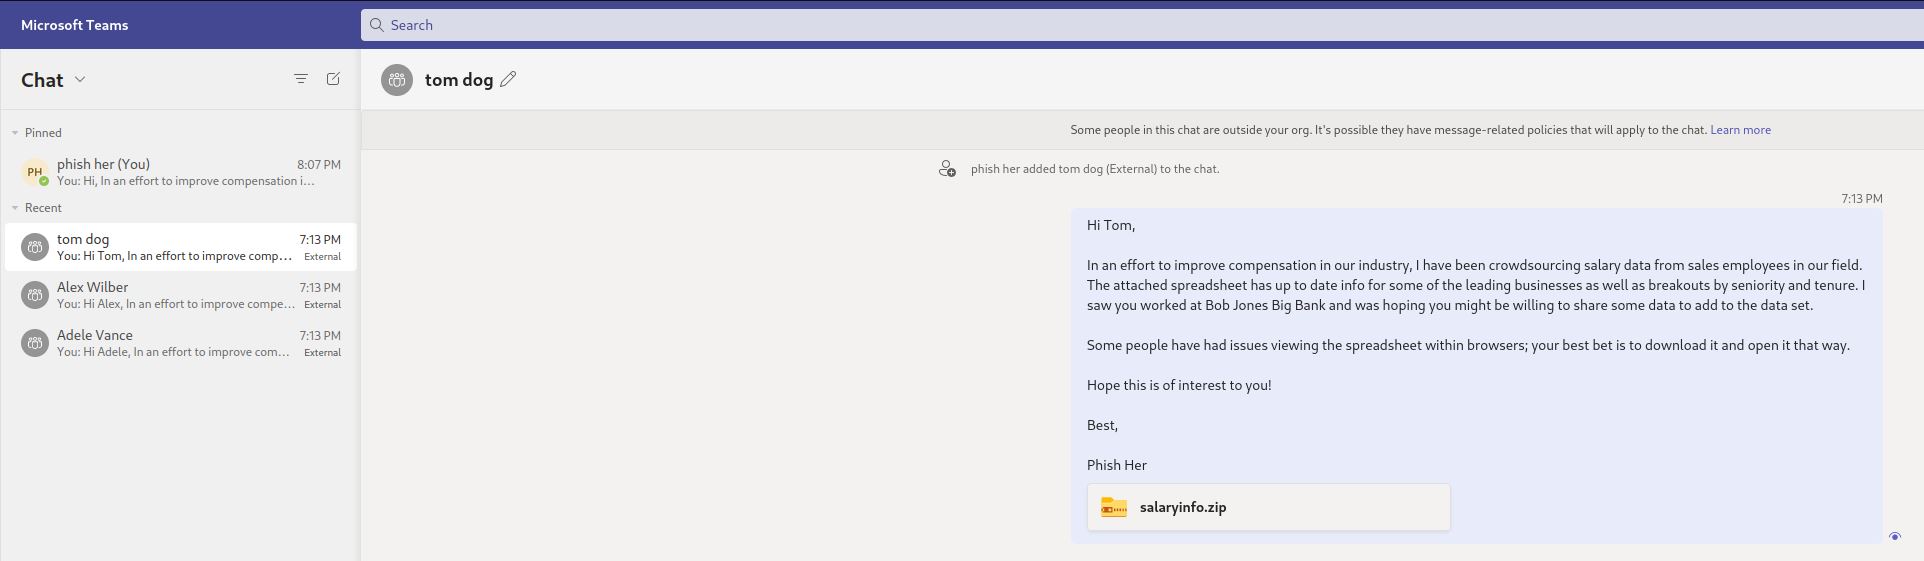Open the Adele Vance chat
This screenshot has width=1924, height=561.
click(x=180, y=343)
